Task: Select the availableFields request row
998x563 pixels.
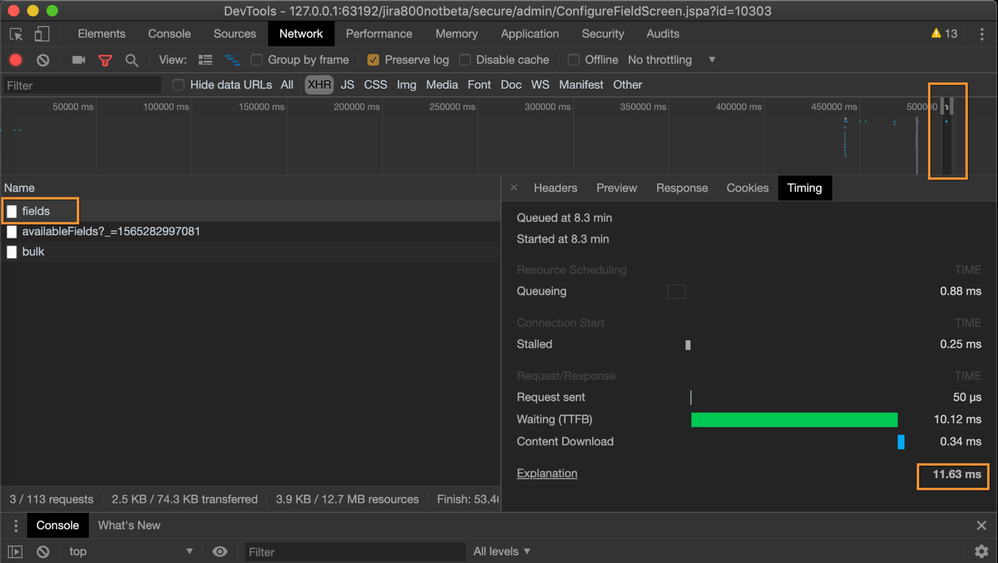Action: click(x=251, y=232)
